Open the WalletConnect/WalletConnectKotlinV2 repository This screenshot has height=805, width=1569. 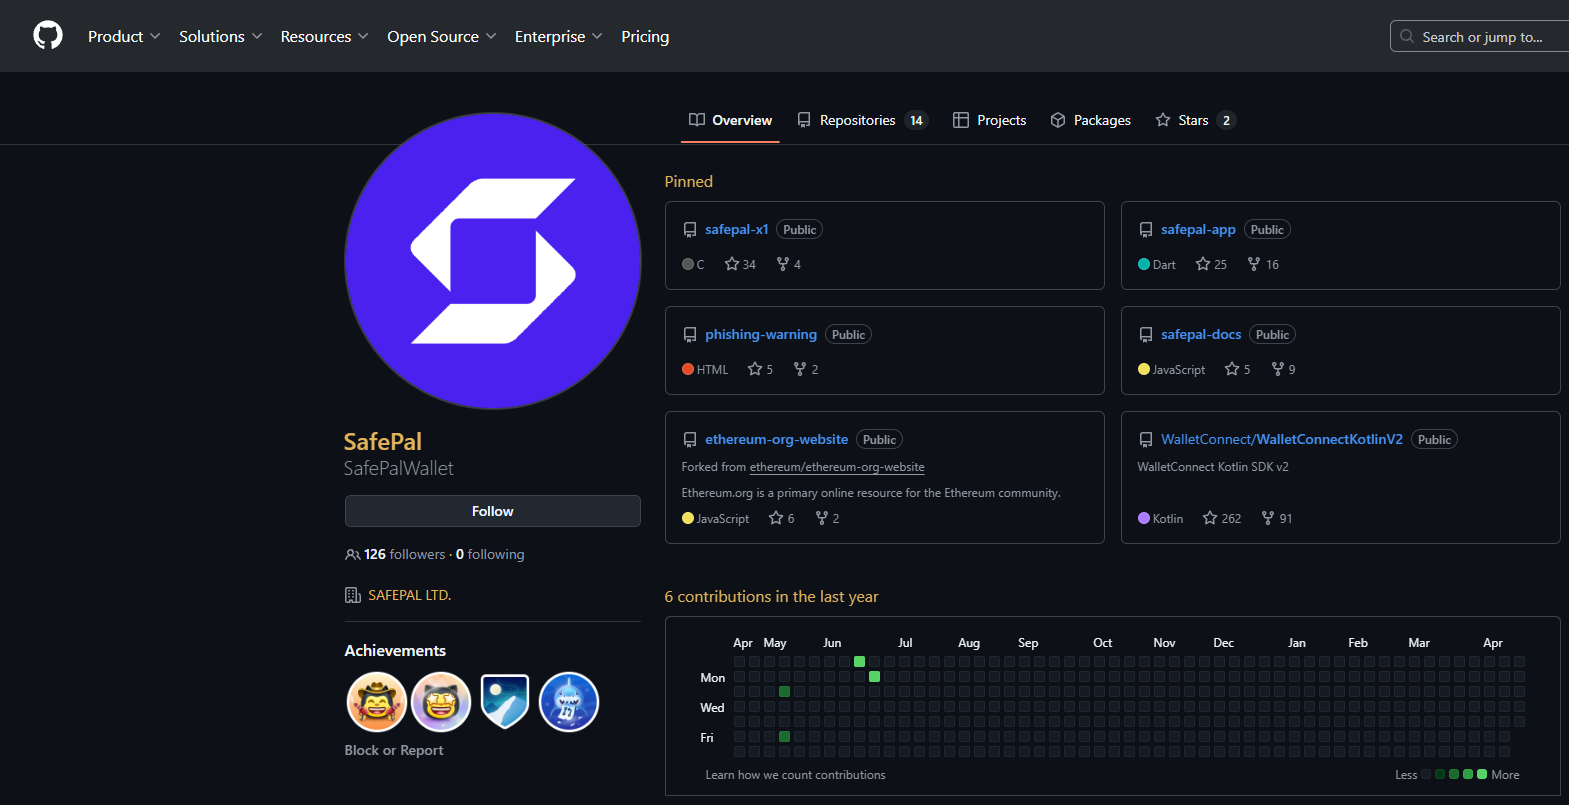click(x=1282, y=439)
